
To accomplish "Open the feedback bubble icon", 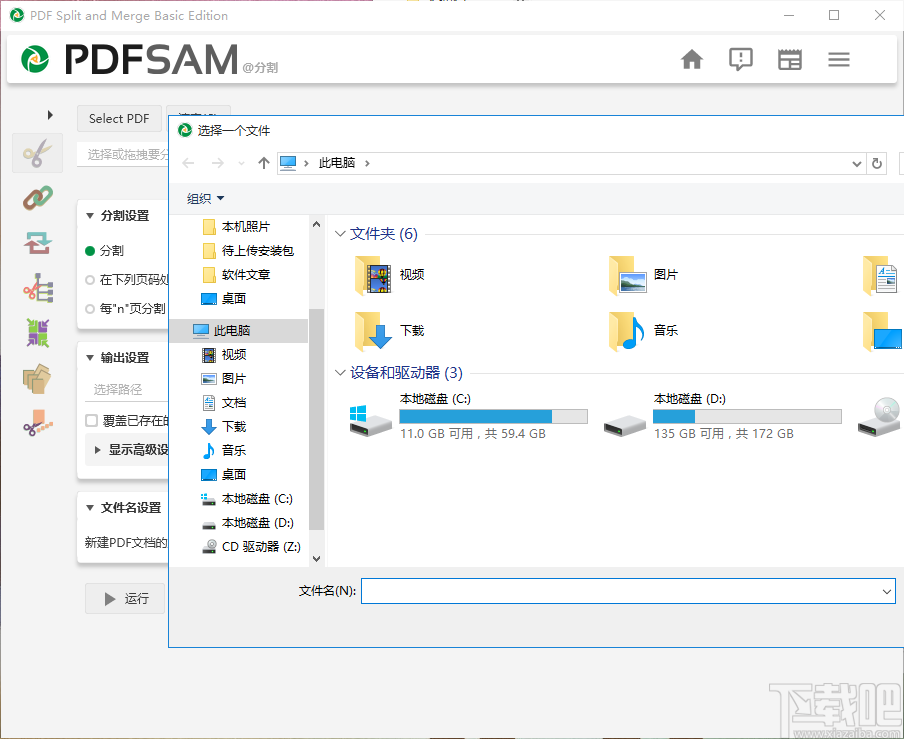I will 740,59.
